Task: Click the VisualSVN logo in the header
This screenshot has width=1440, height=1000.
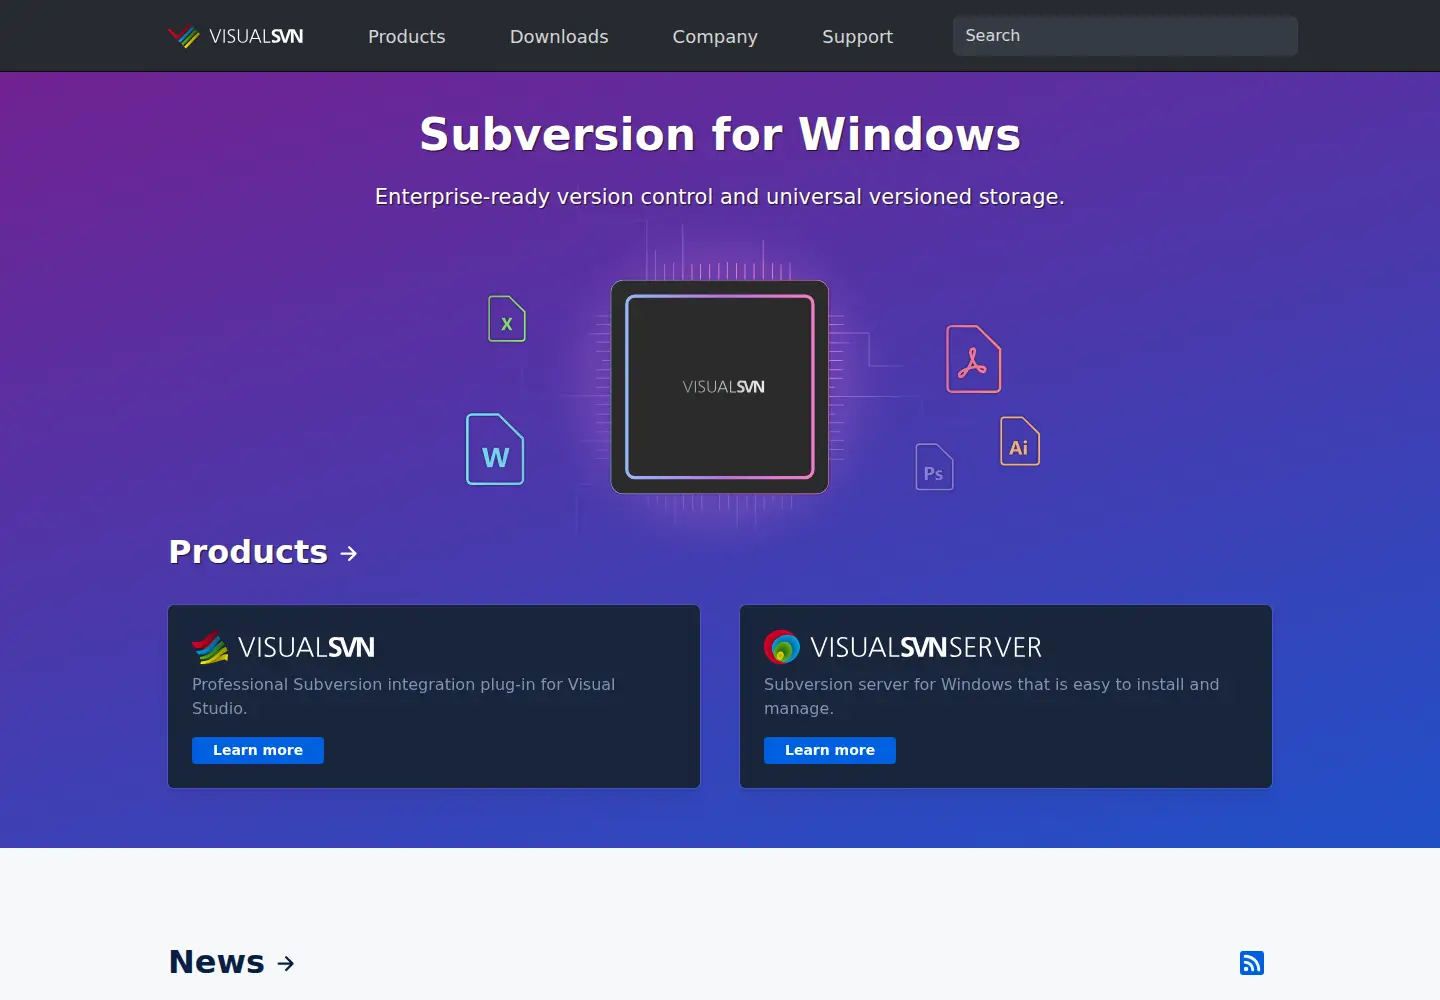Action: 236,36
